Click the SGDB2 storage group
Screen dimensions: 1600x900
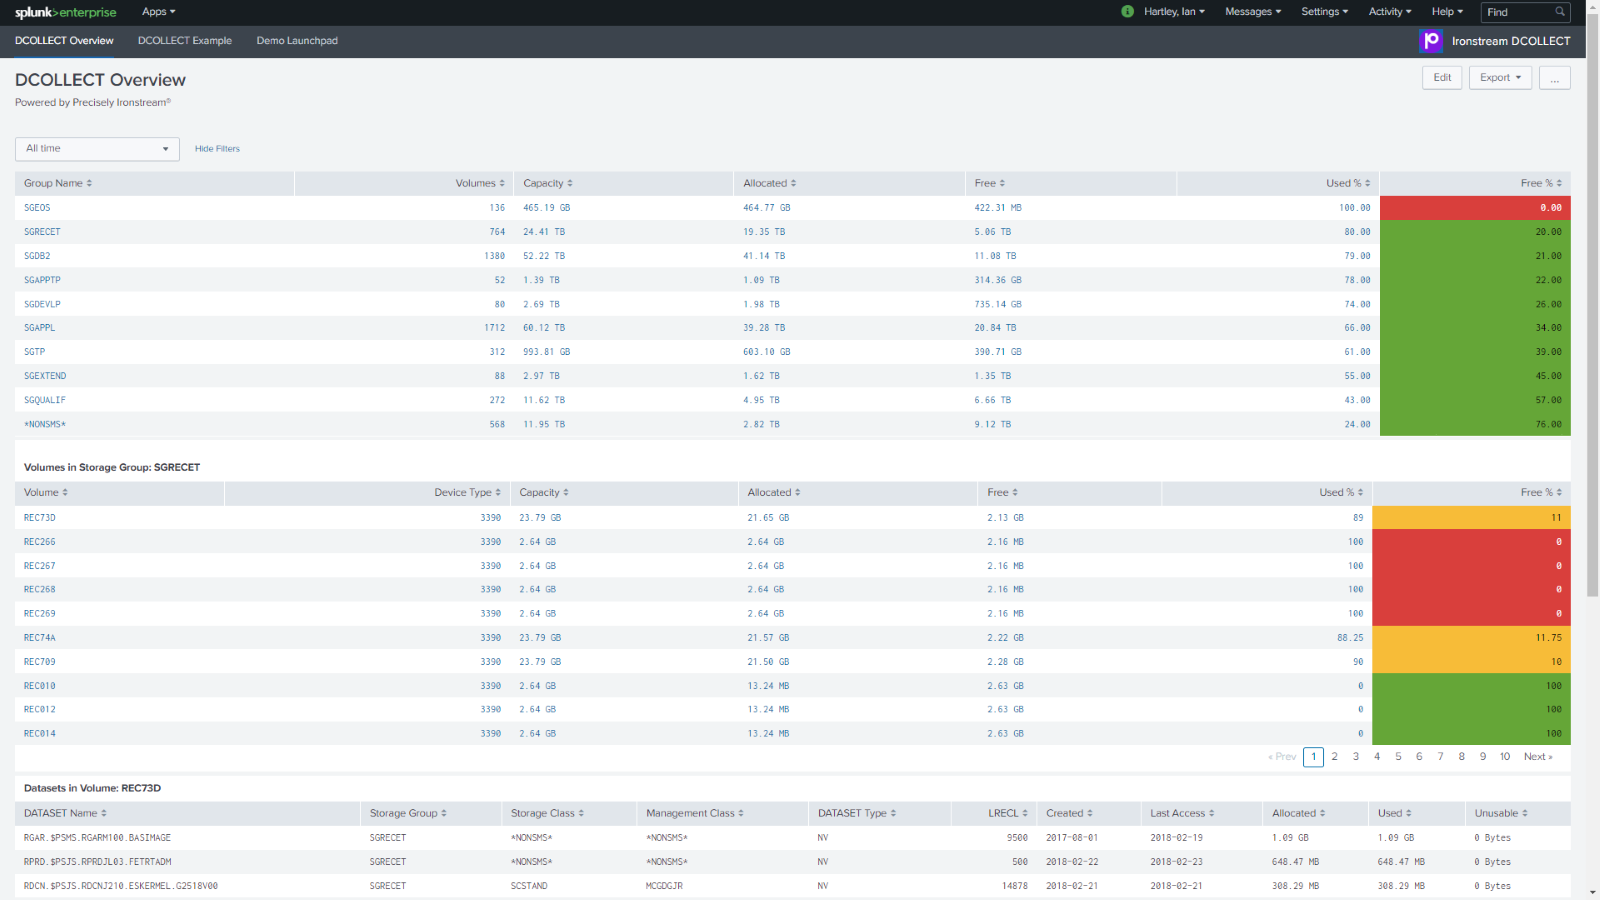tap(37, 256)
